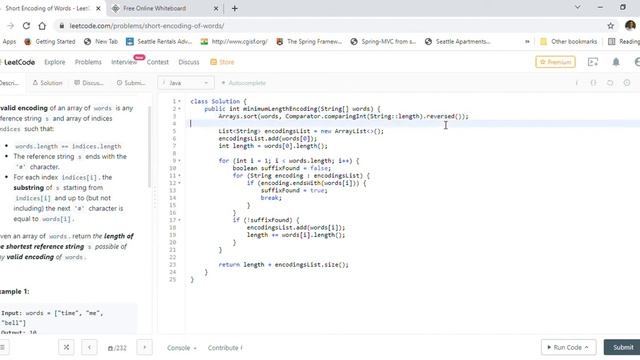Click the Arrays.sort code line
Image resolution: width=640 pixels, height=360 pixels.
pos(343,116)
